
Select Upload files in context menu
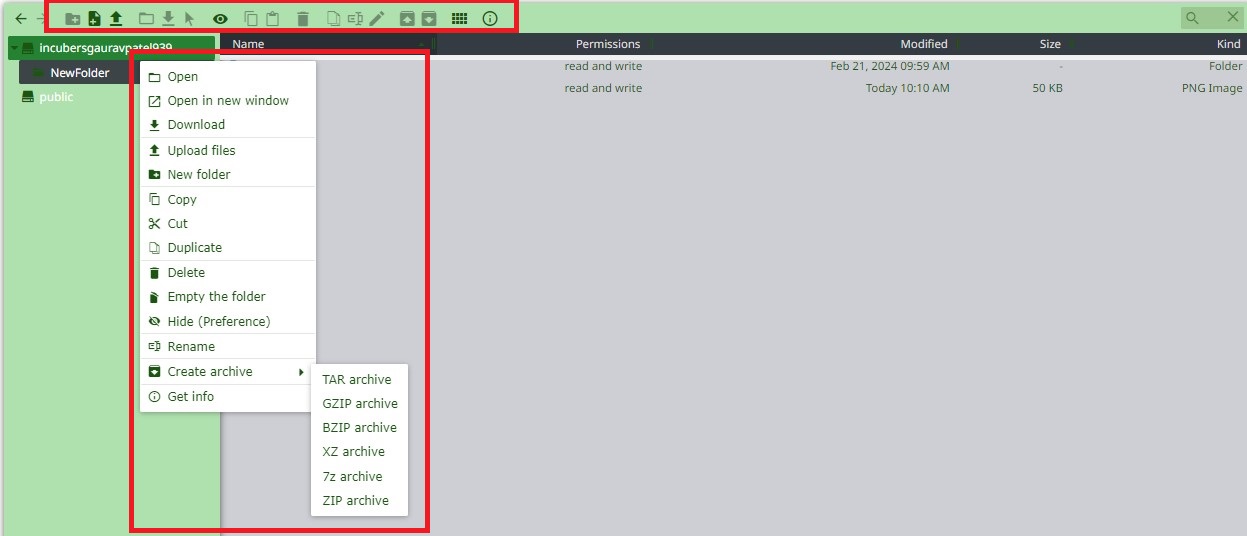[228, 150]
